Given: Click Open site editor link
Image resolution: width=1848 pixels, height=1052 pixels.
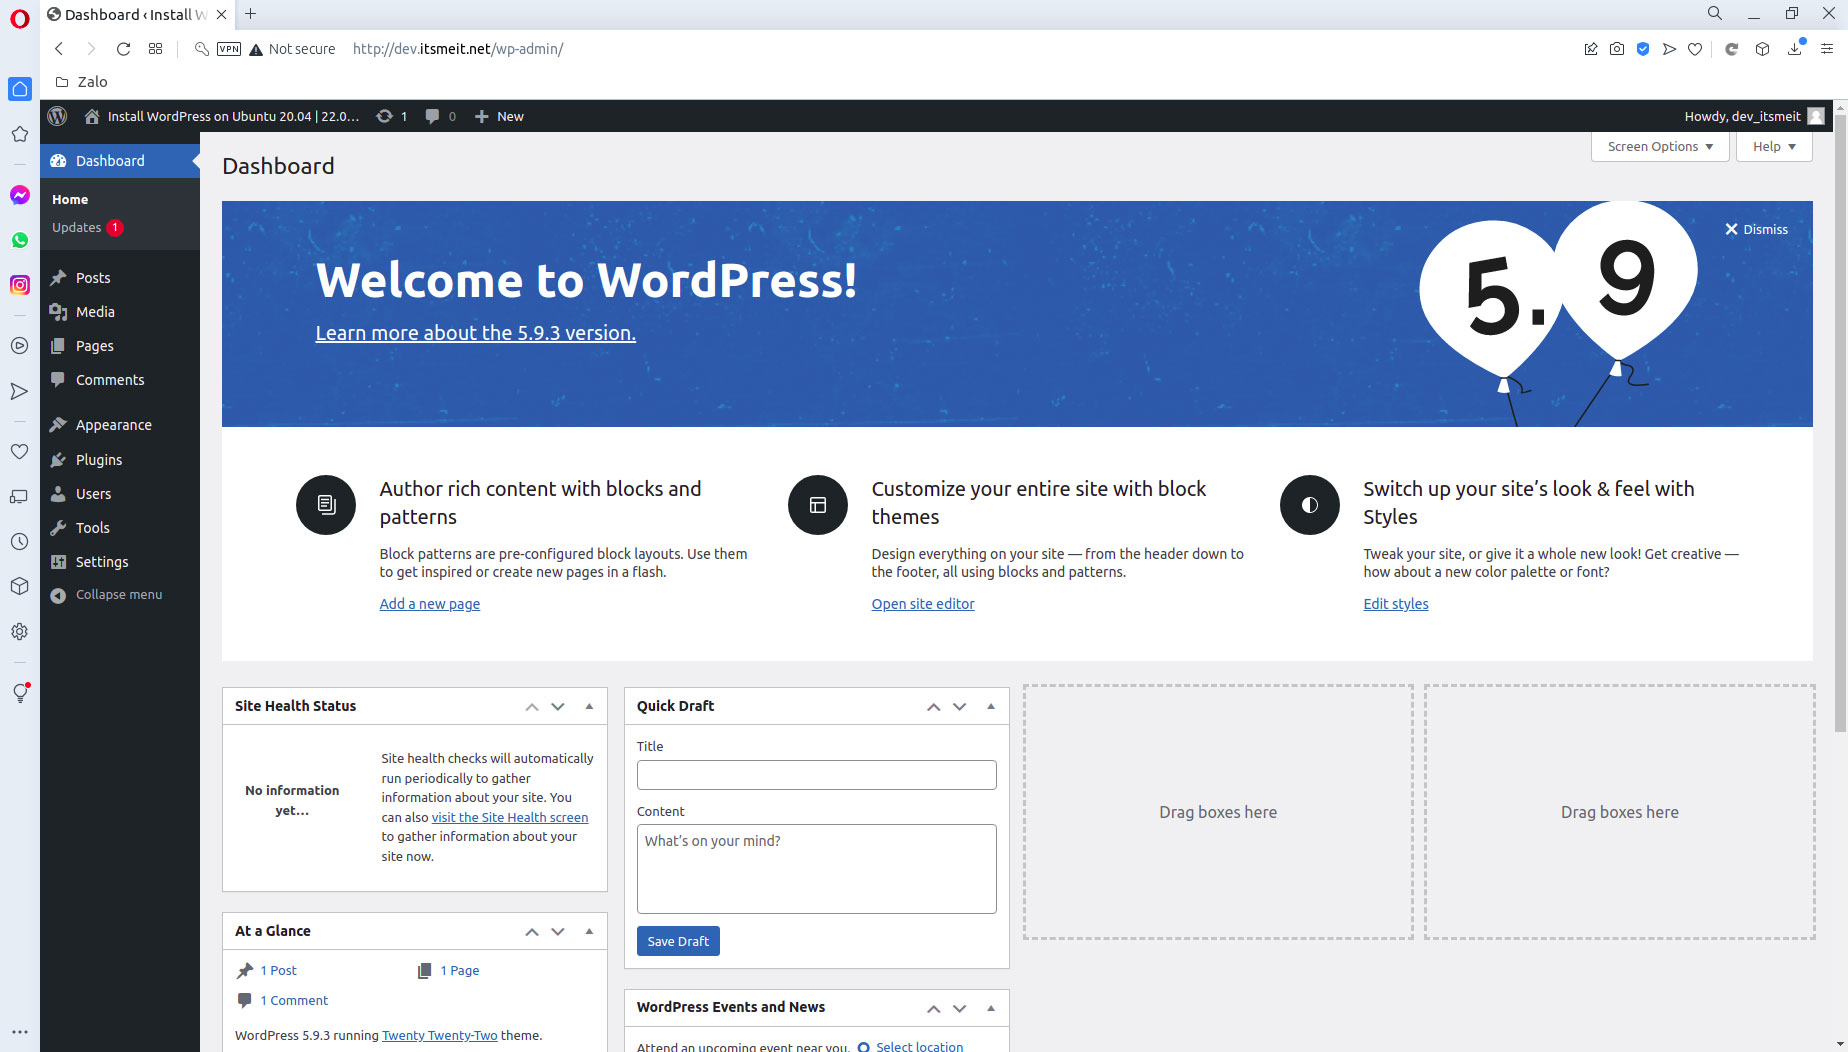Looking at the screenshot, I should click(922, 604).
